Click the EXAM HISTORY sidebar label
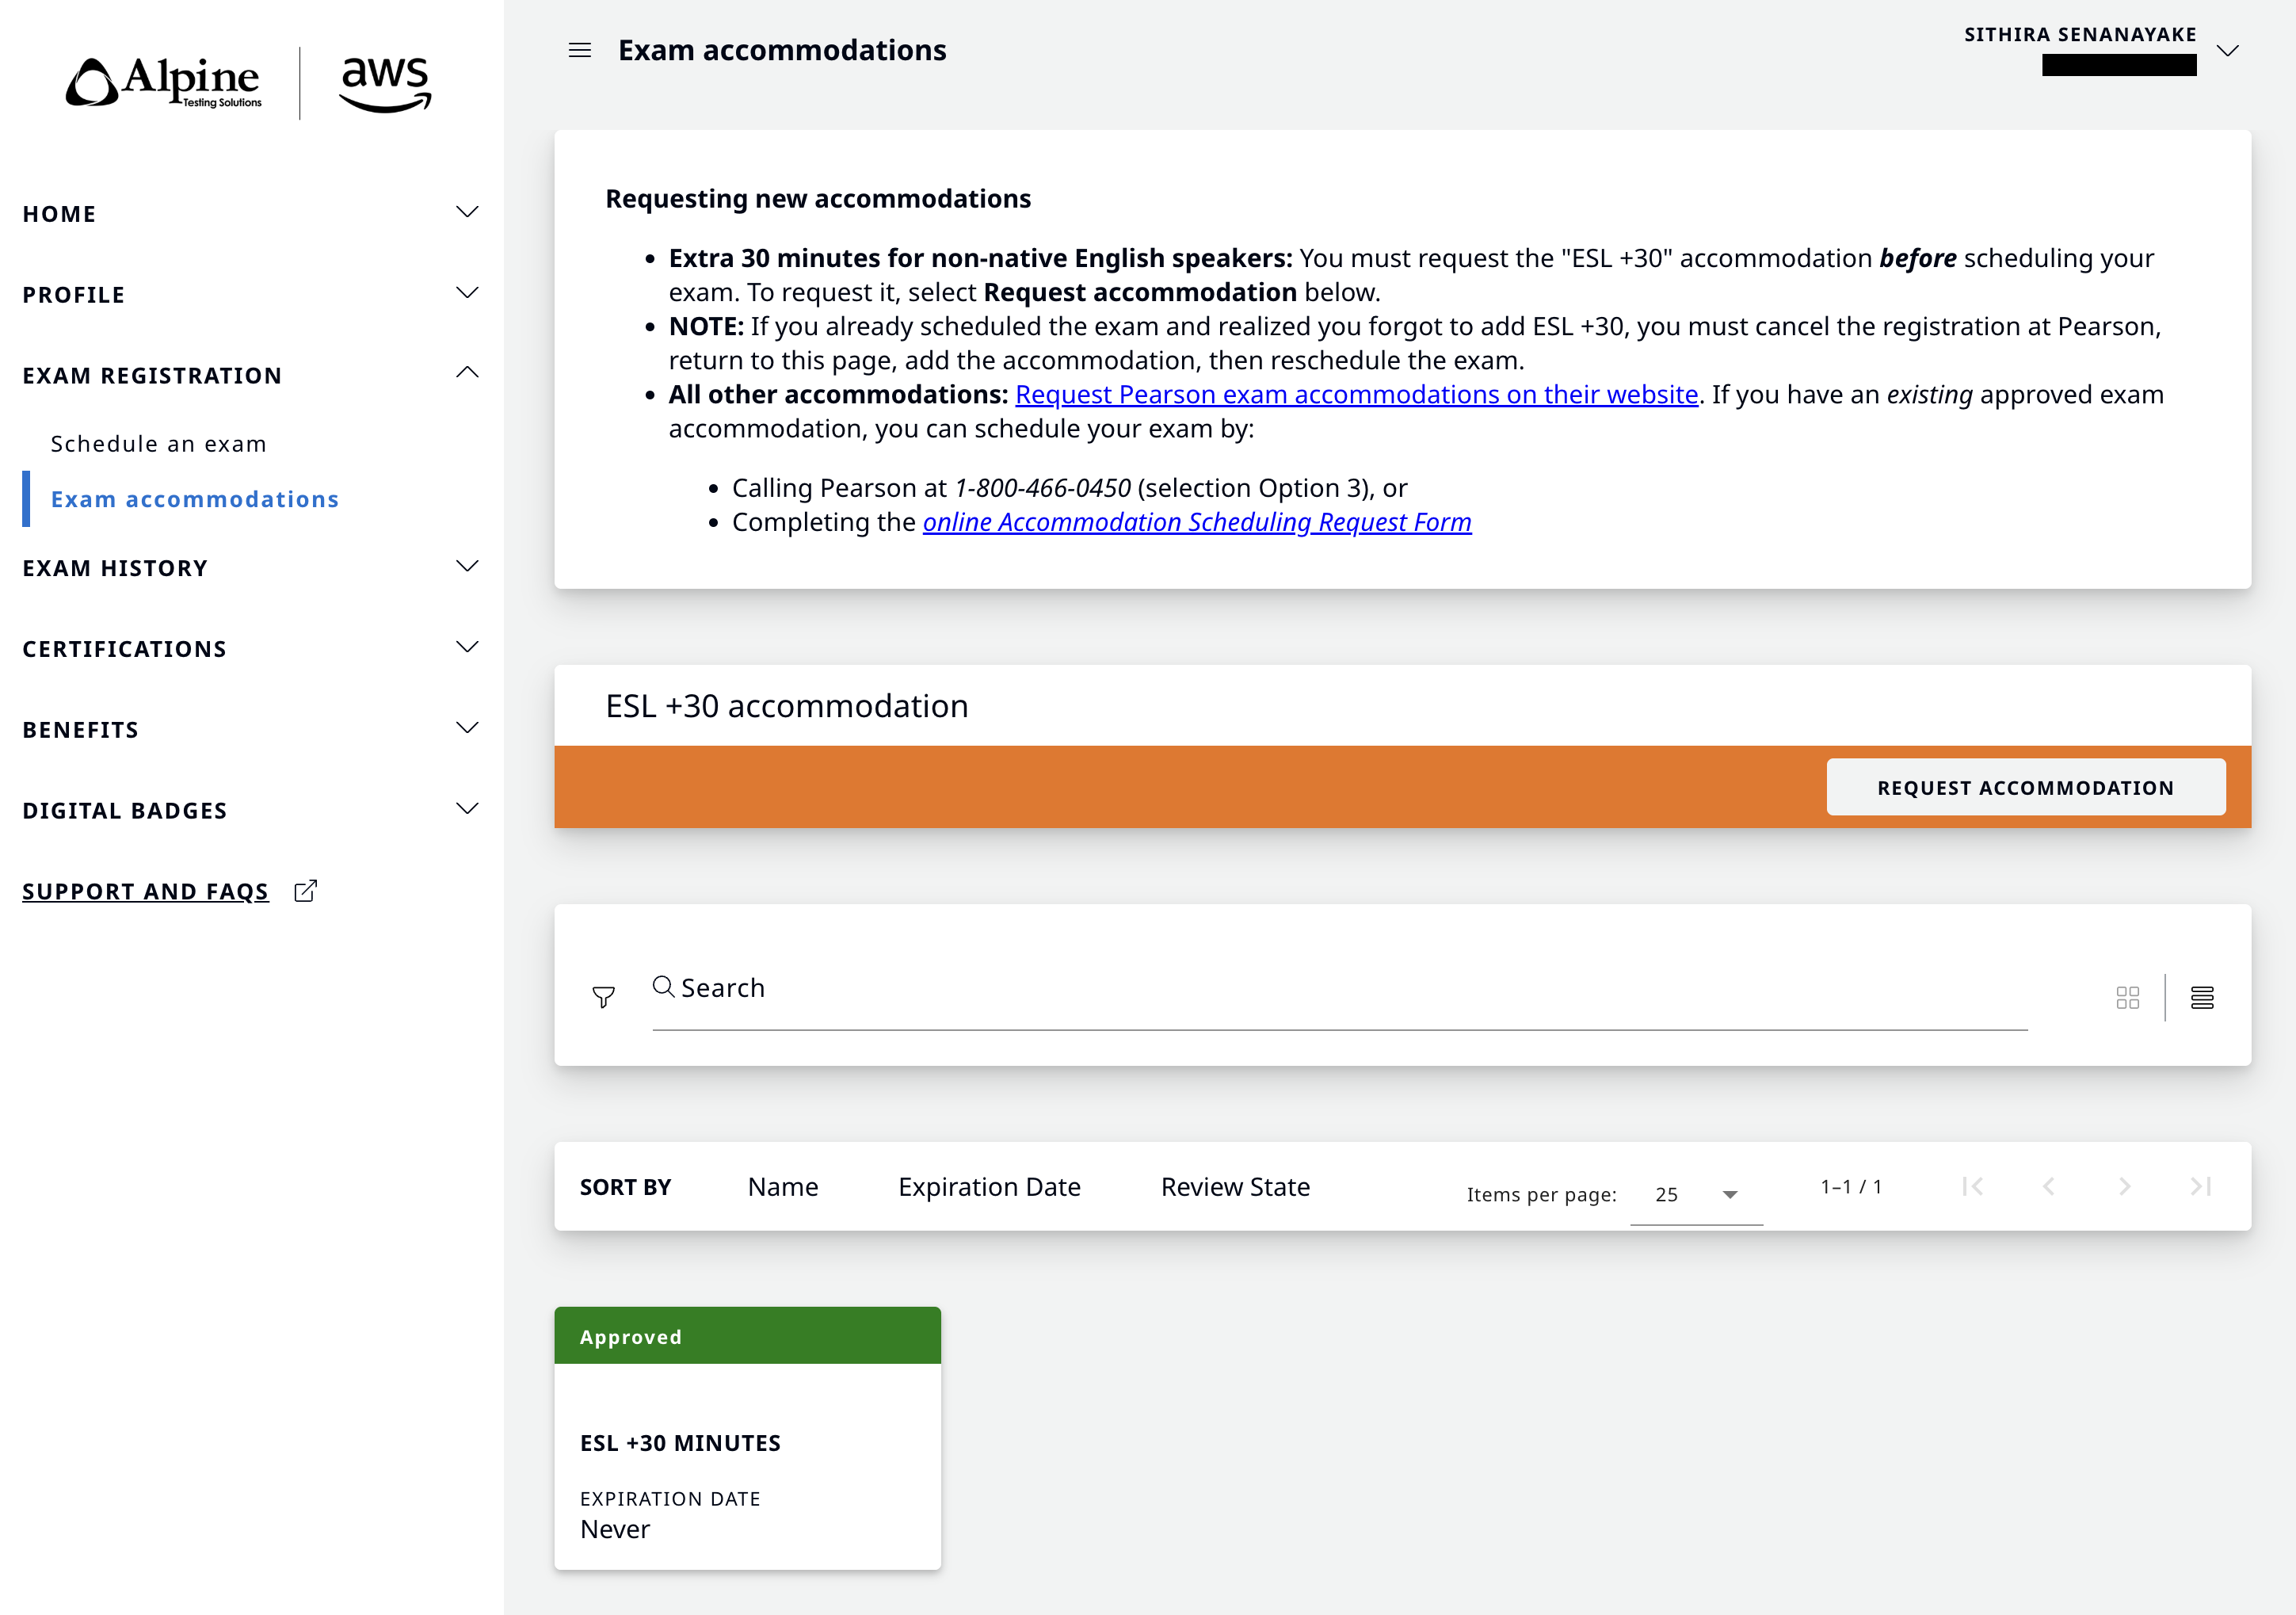 point(115,568)
